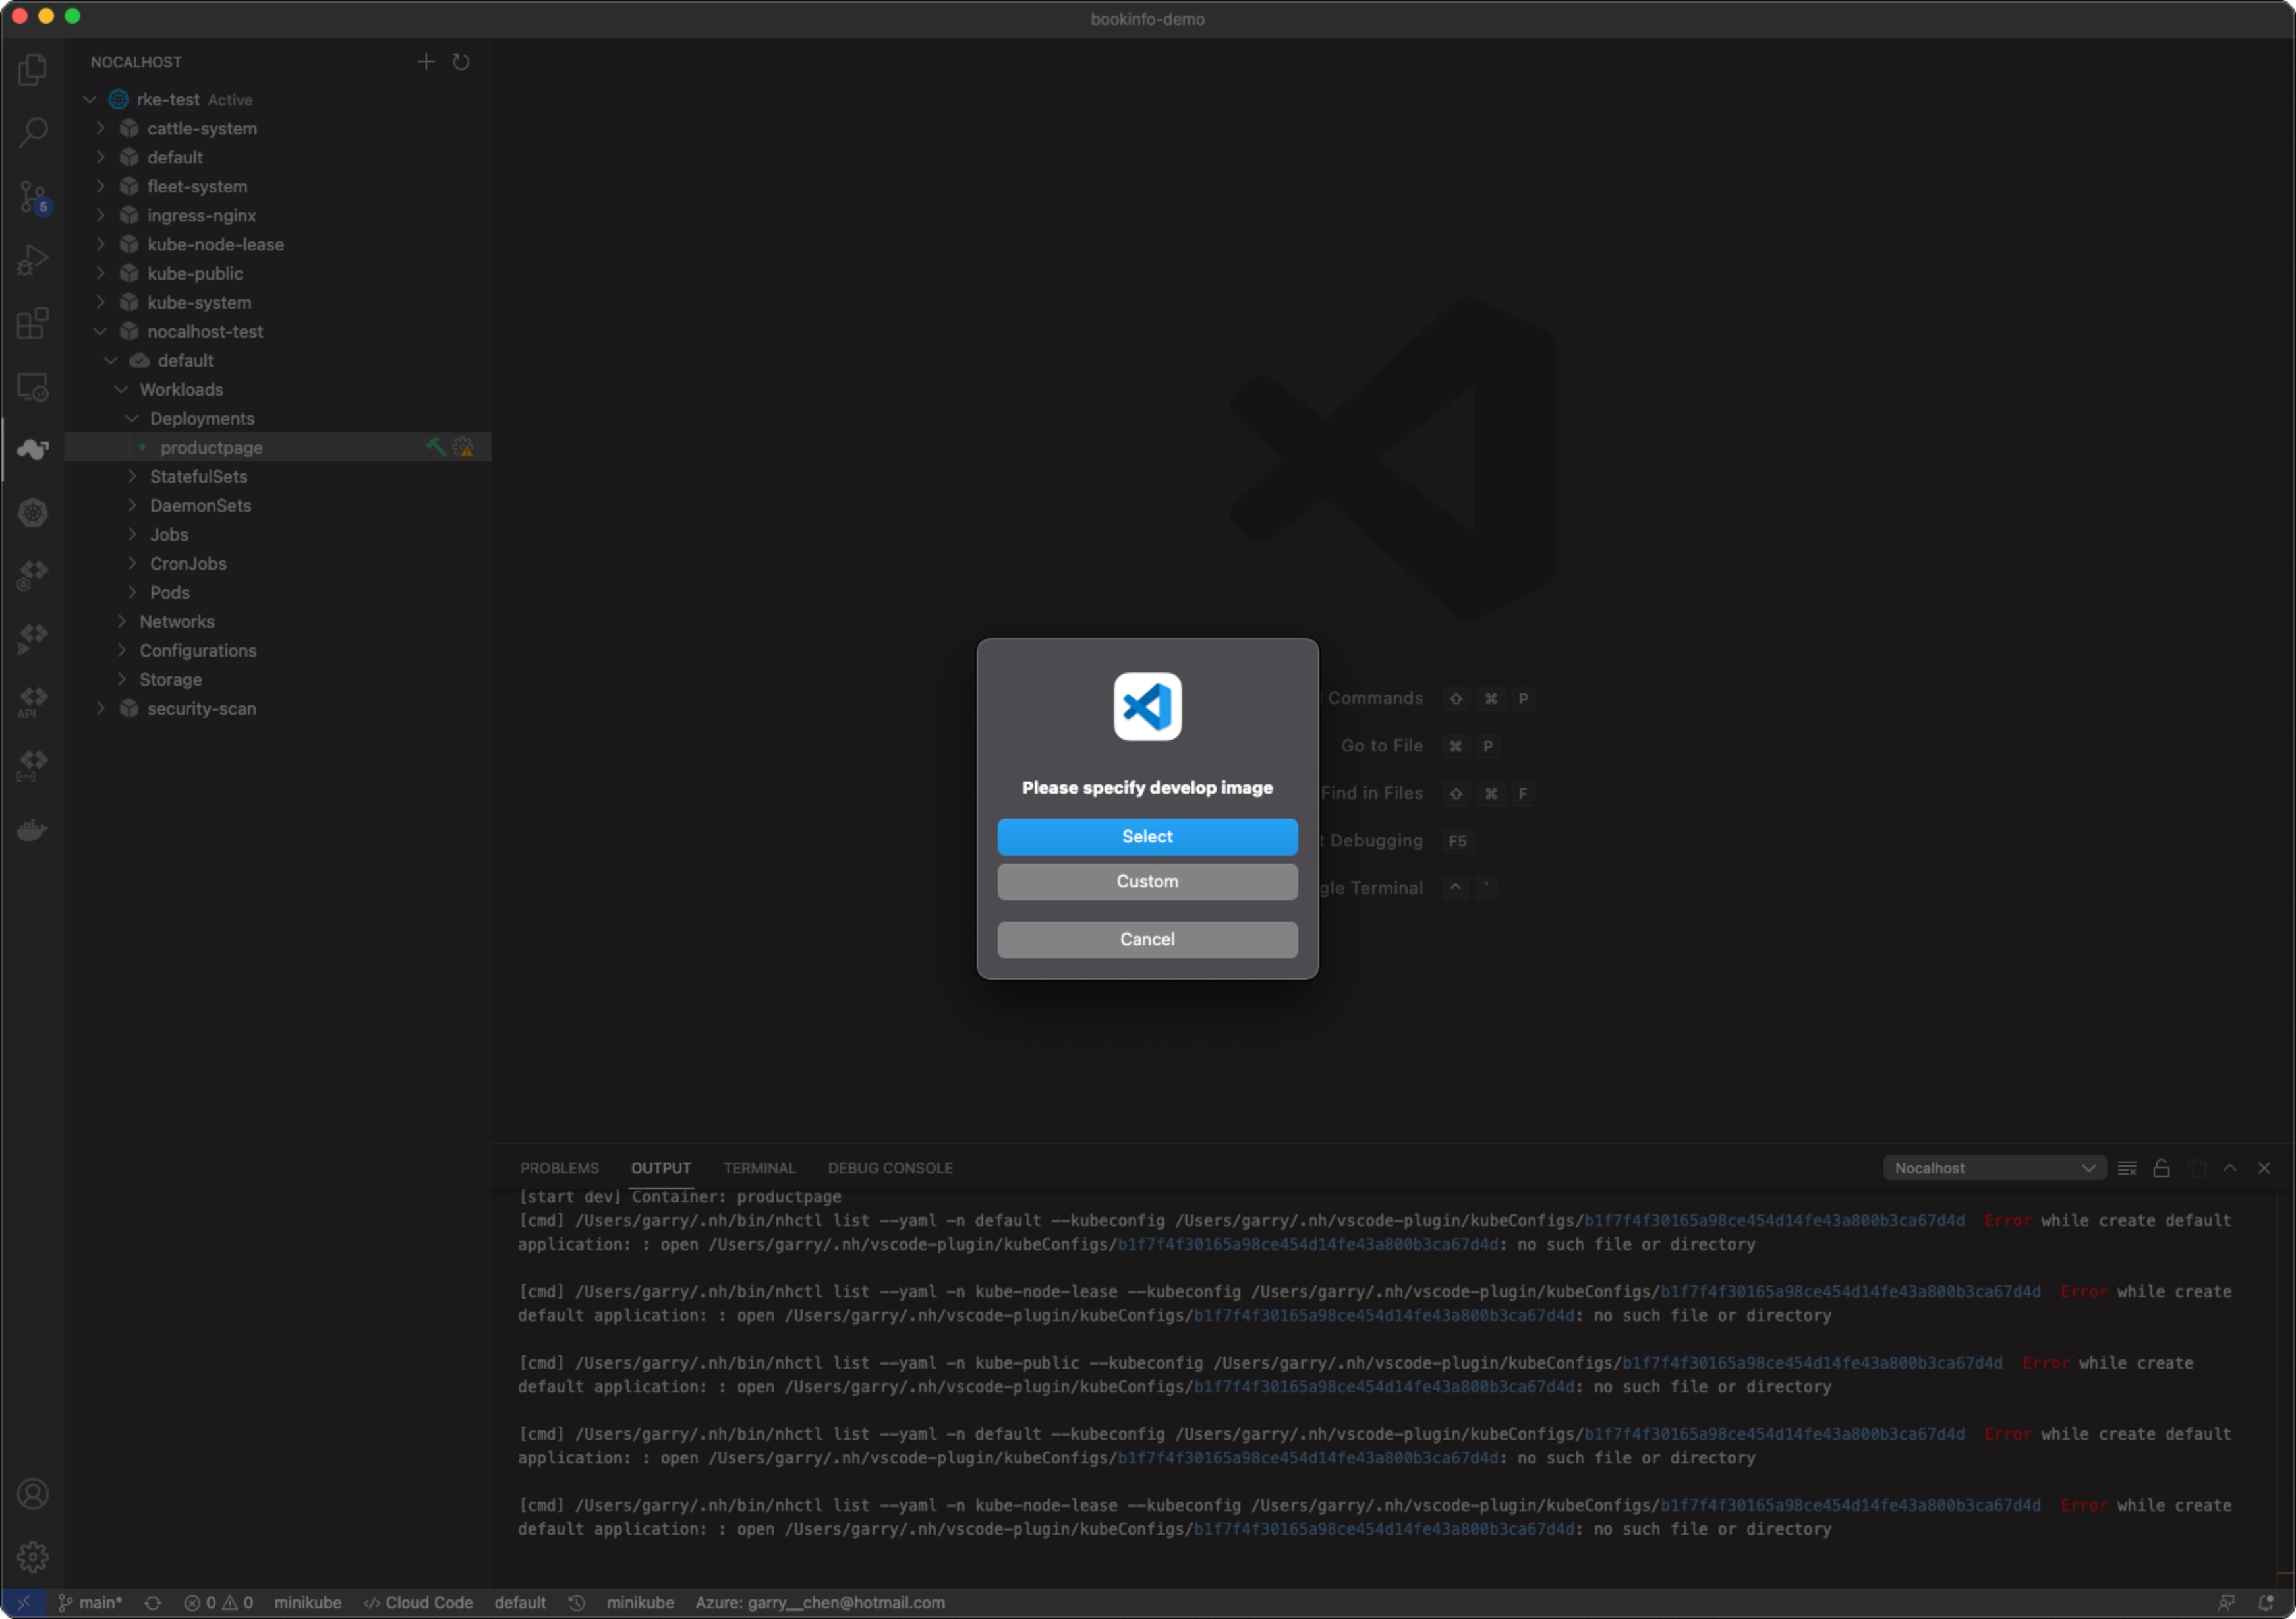Click Azure account in status bar
Image resolution: width=2296 pixels, height=1619 pixels.
pos(820,1603)
